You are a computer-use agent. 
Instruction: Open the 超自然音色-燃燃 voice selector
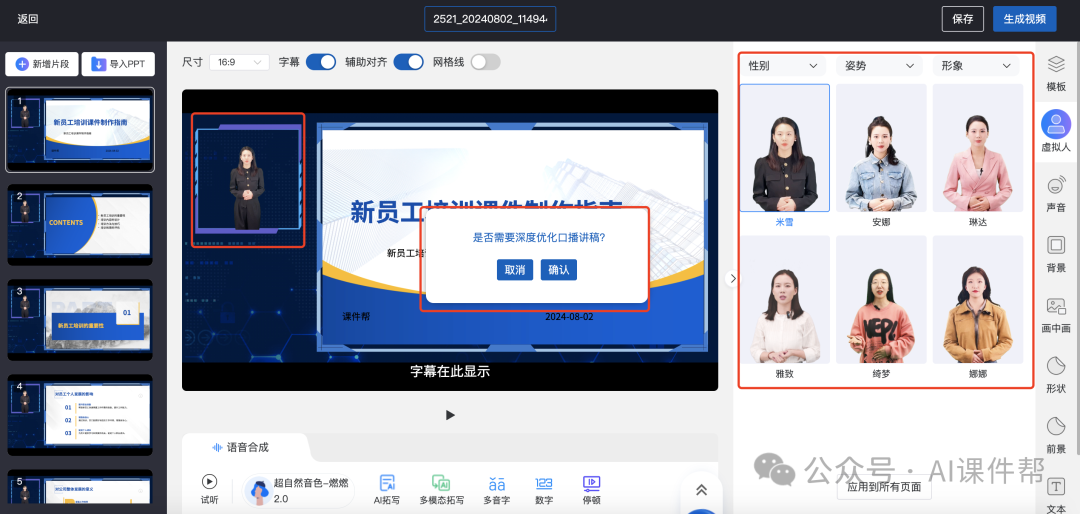299,491
